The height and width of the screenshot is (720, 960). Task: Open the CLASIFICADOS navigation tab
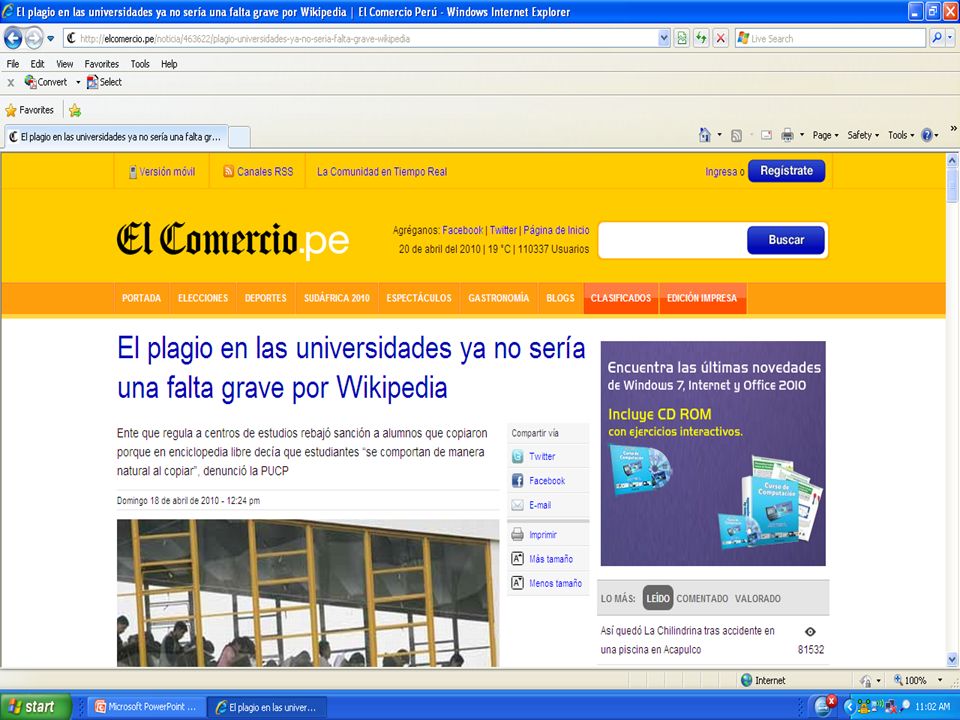(x=621, y=298)
